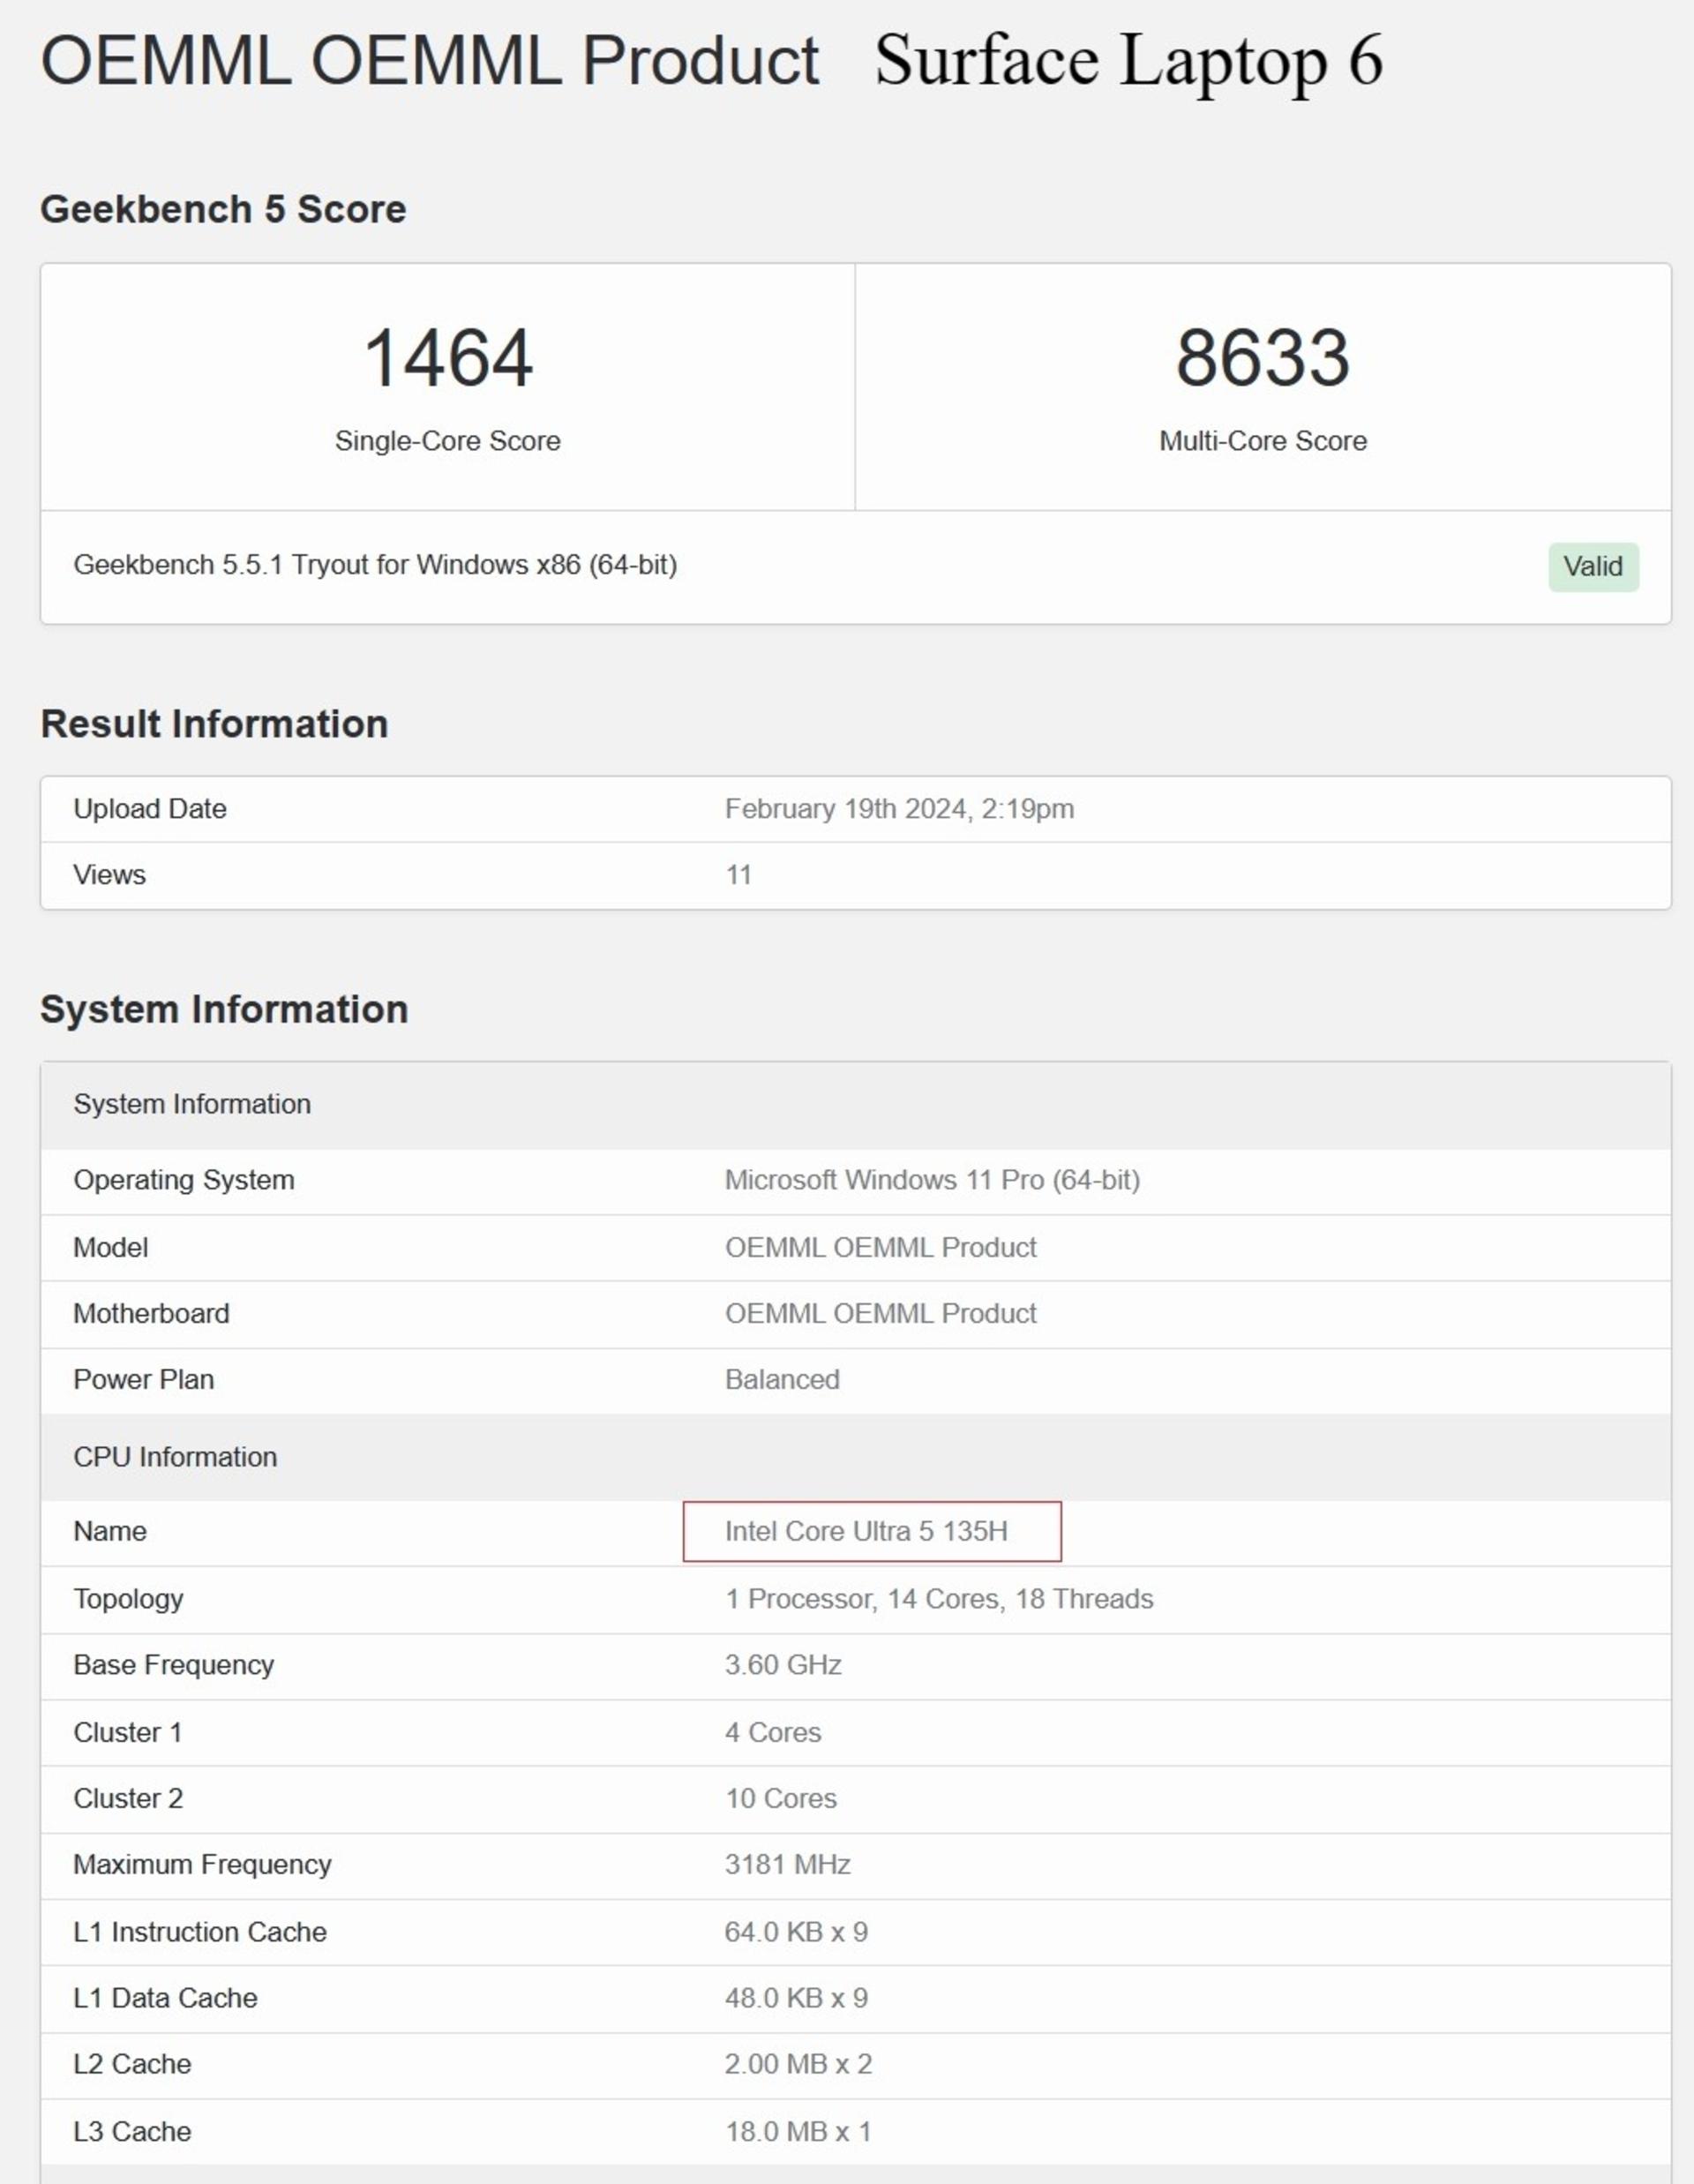Click the Geekbench 5 Score heading
This screenshot has width=1694, height=2184.
[223, 209]
